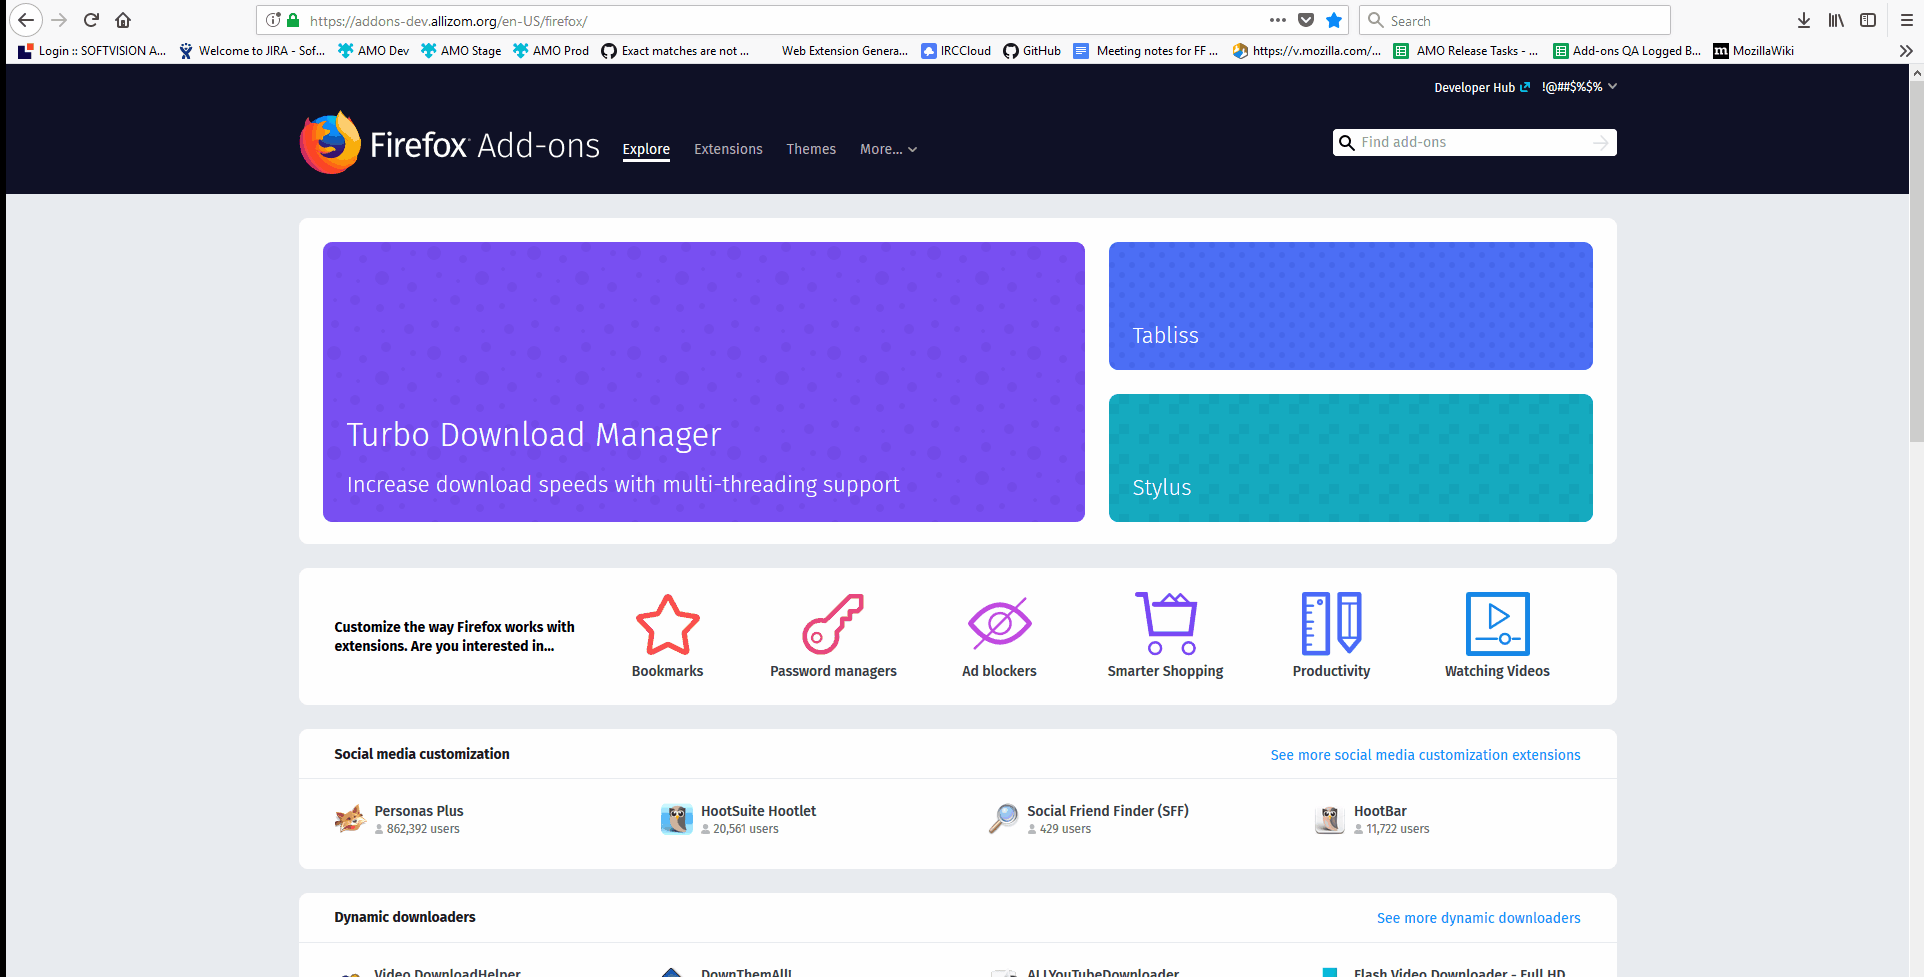Open the MozillaWiki bookmark
The image size is (1924, 977).
1753,51
